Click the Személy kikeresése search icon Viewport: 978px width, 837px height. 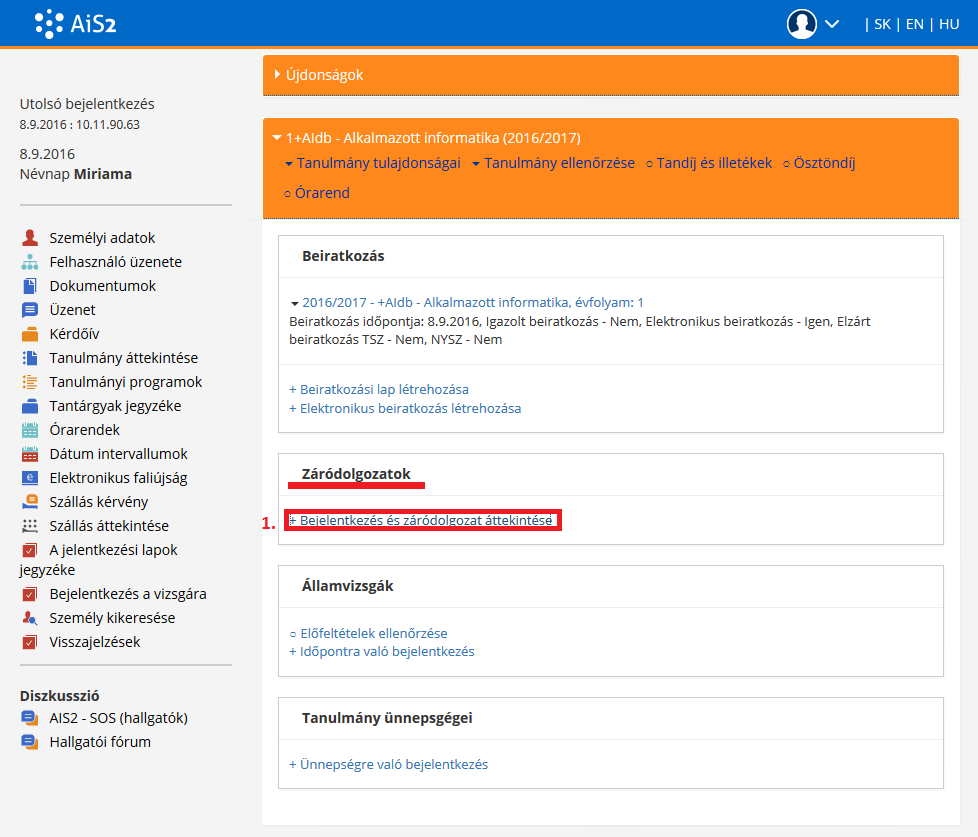(x=29, y=618)
